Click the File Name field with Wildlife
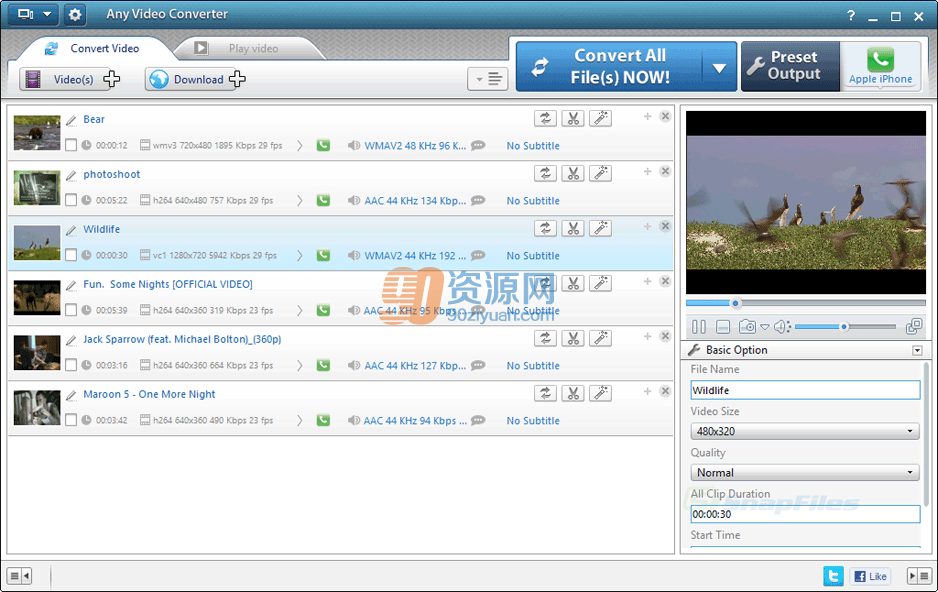Screen dimensions: 938x592 click(805, 390)
